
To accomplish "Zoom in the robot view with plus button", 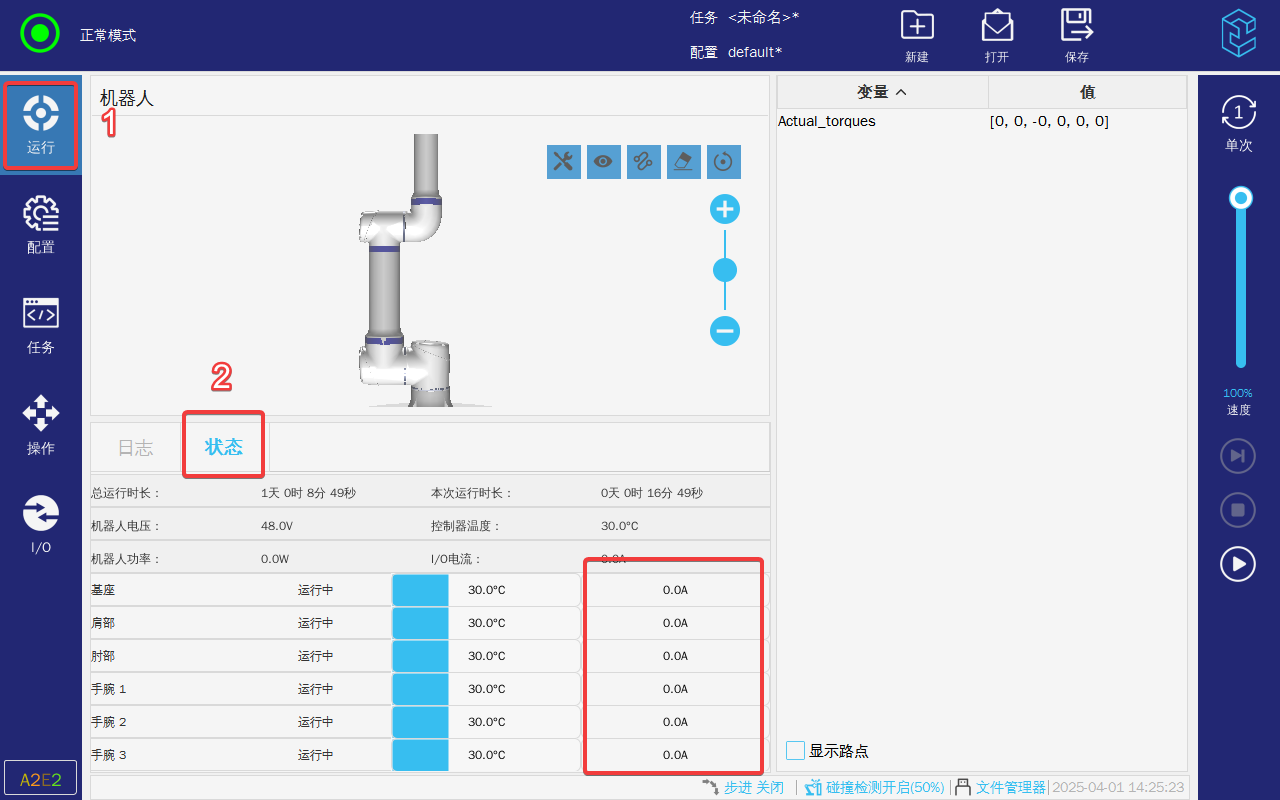I will 725,210.
